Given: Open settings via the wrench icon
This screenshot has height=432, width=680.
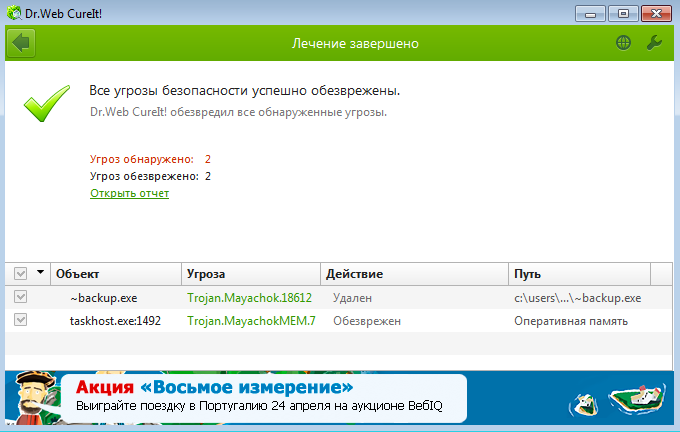Looking at the screenshot, I should click(654, 43).
